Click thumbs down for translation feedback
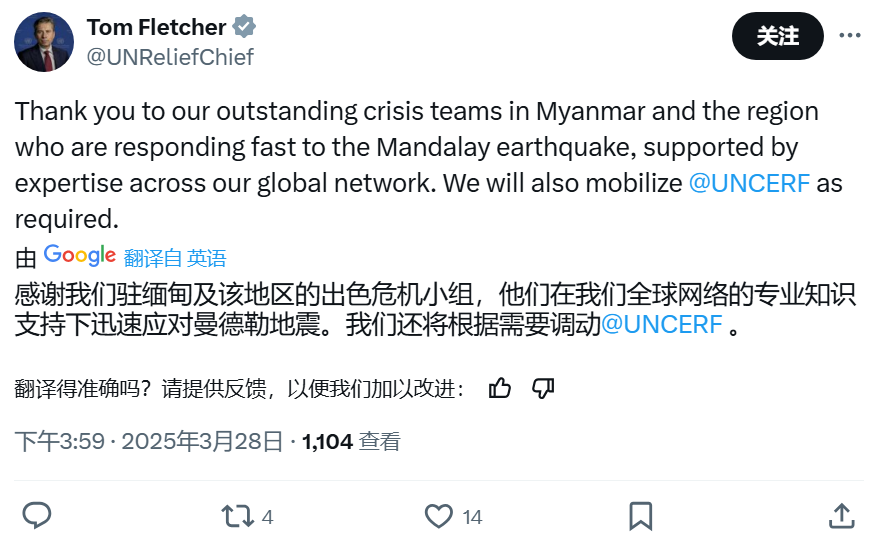 (543, 388)
